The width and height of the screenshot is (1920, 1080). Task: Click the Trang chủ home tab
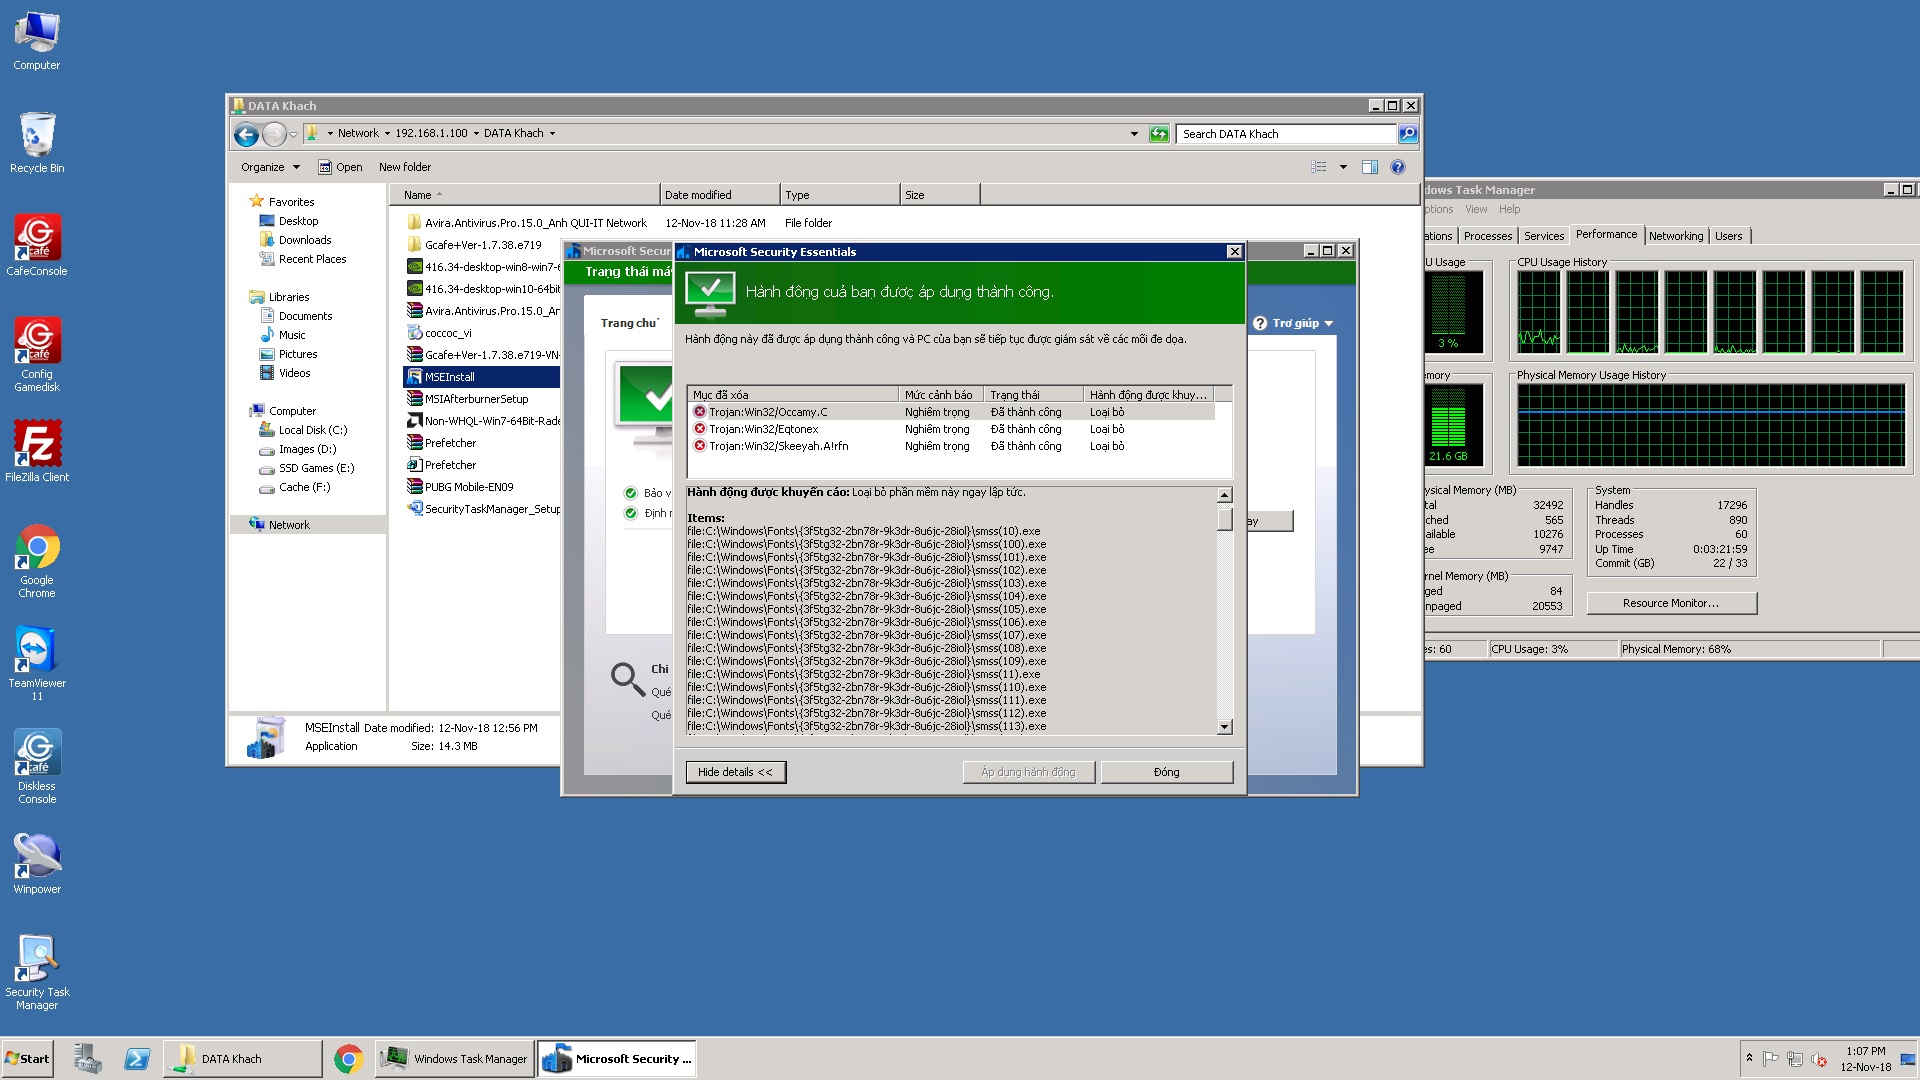629,323
